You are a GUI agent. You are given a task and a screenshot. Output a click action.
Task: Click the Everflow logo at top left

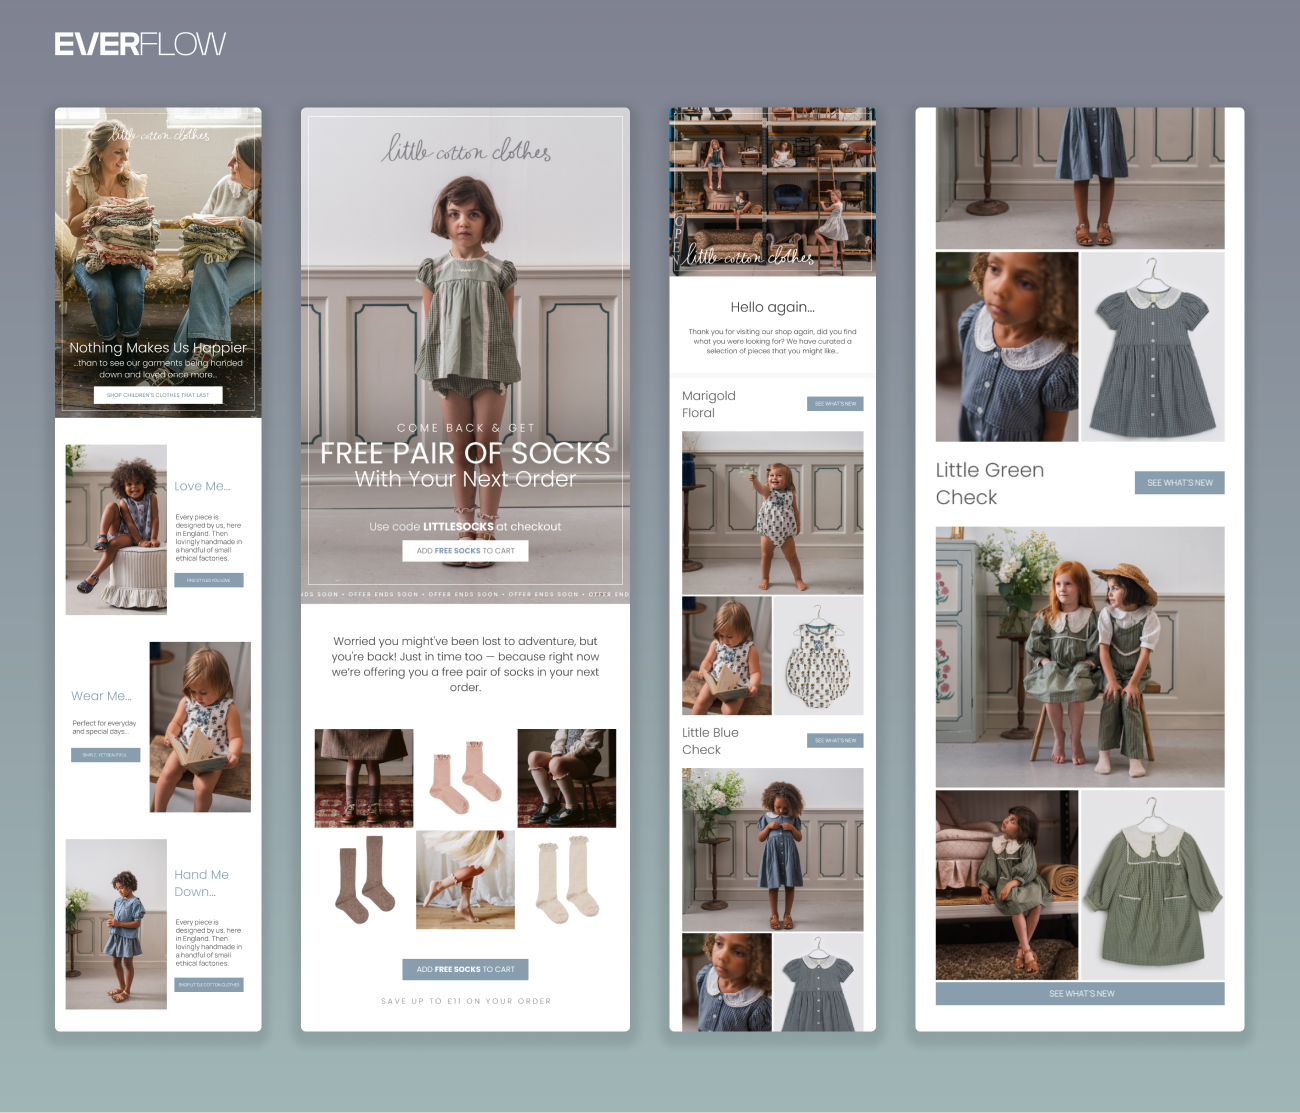coord(140,44)
